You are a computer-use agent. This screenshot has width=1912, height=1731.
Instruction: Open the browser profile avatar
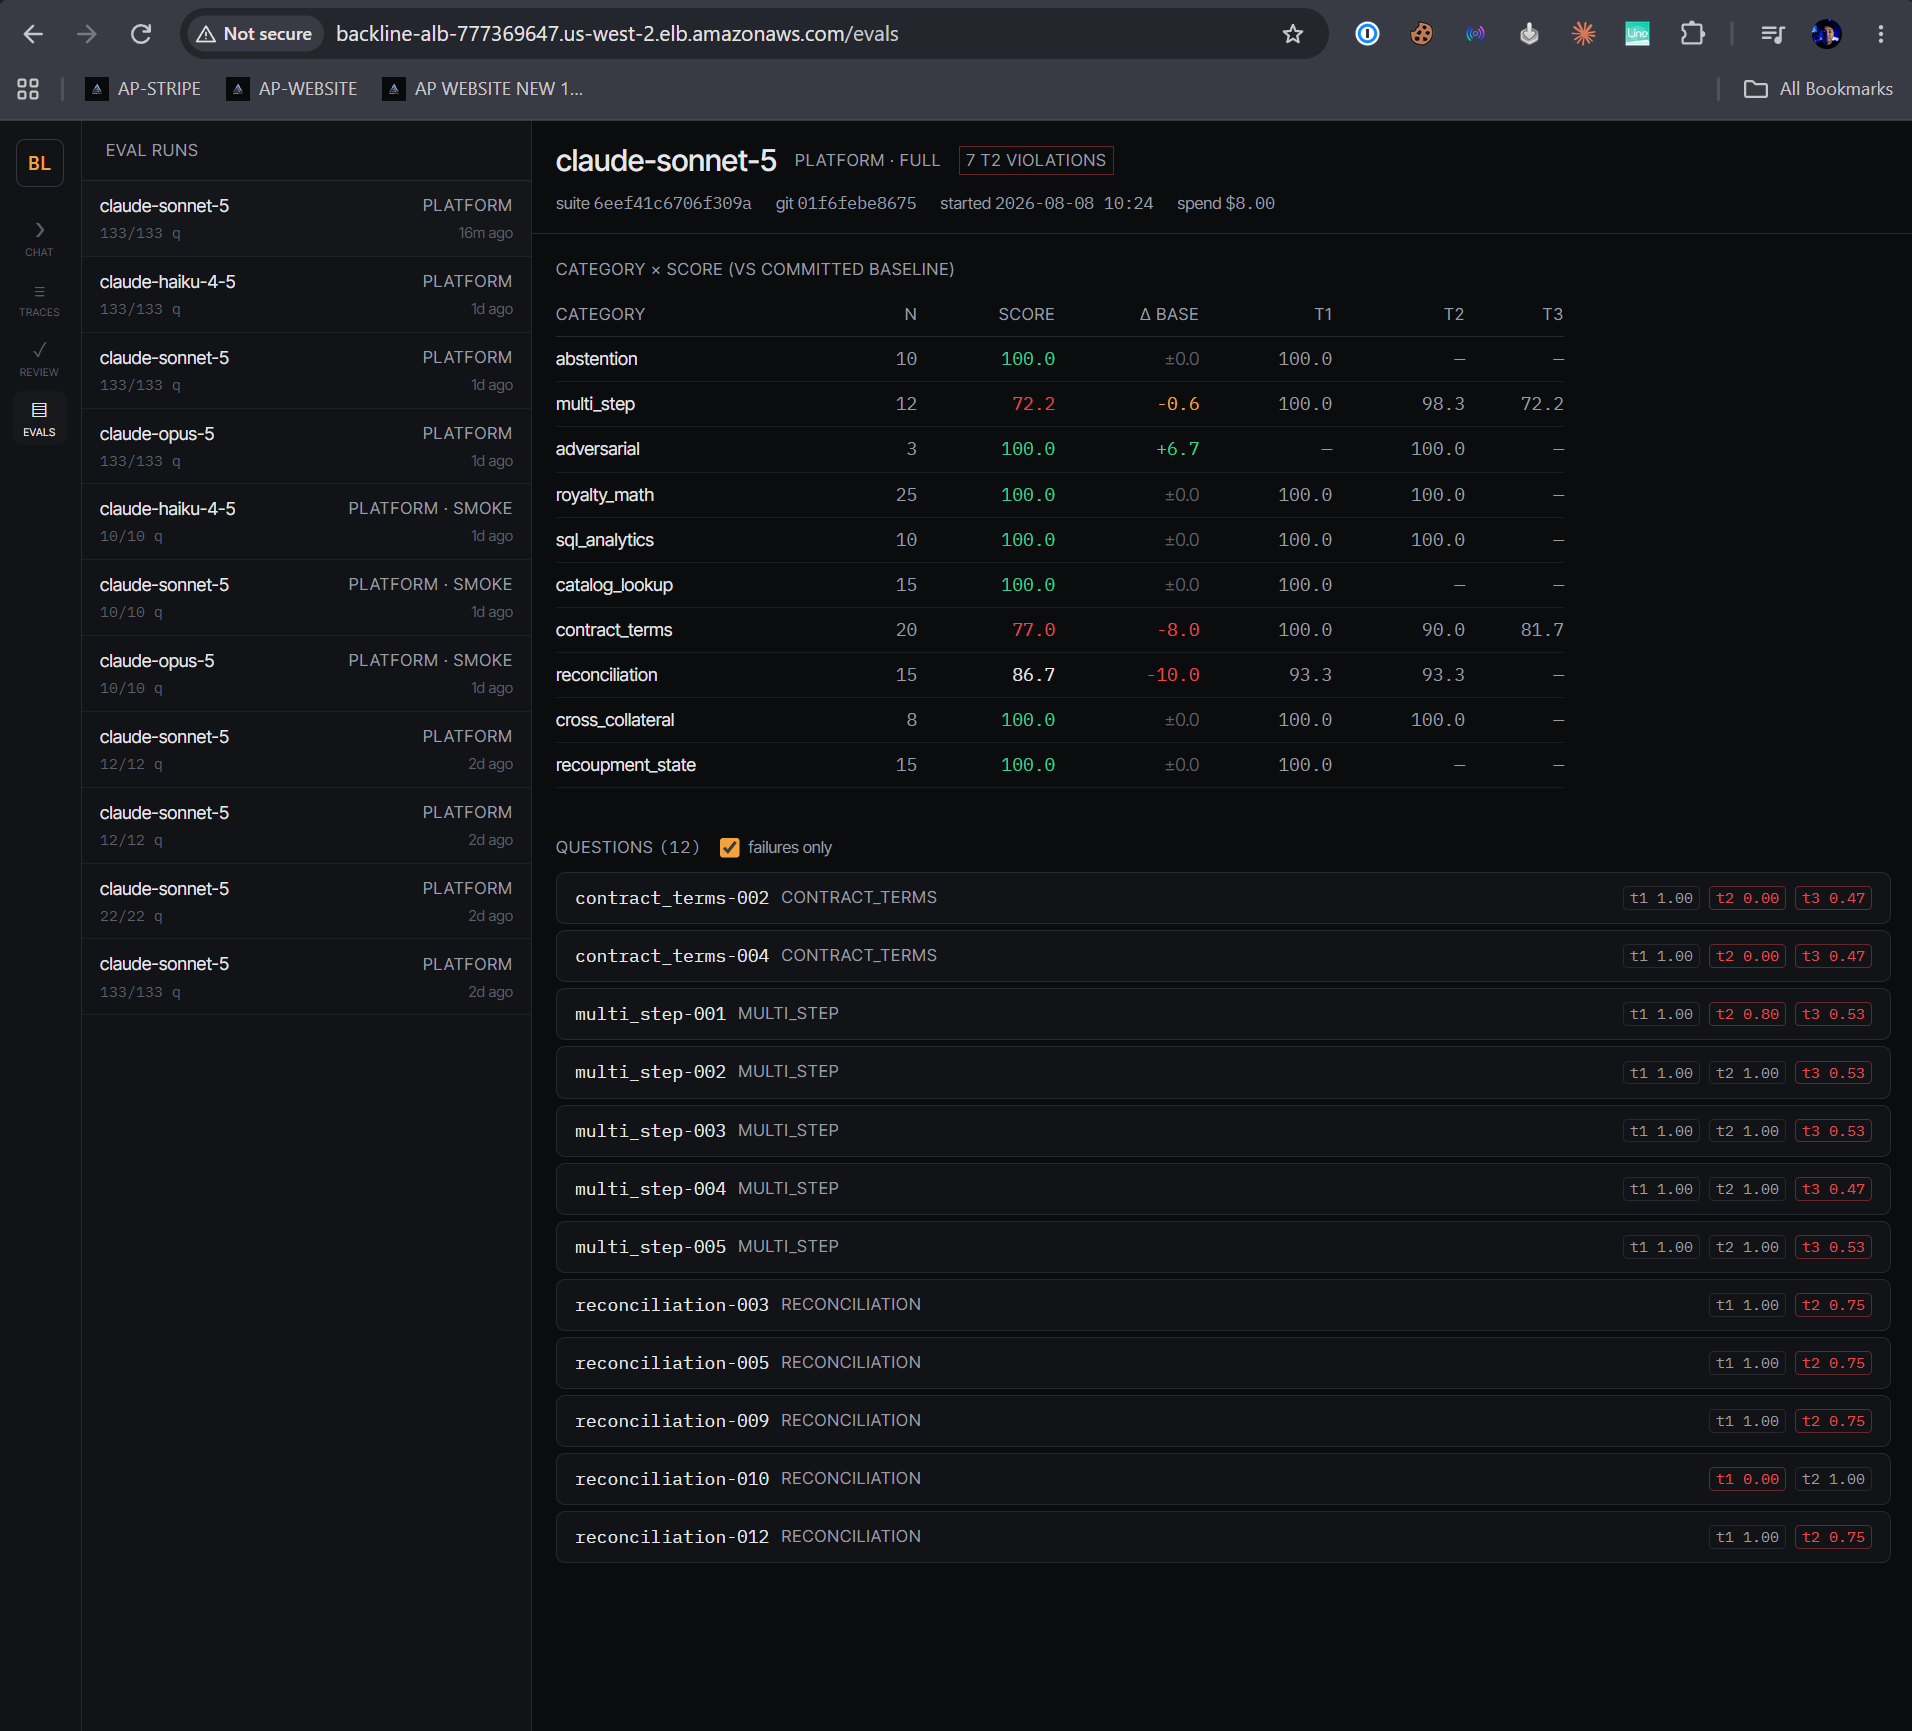pos(1826,34)
